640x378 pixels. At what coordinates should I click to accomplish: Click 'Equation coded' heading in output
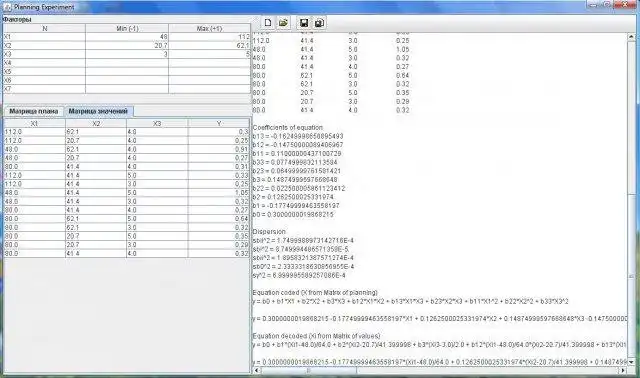pyautogui.click(x=315, y=292)
